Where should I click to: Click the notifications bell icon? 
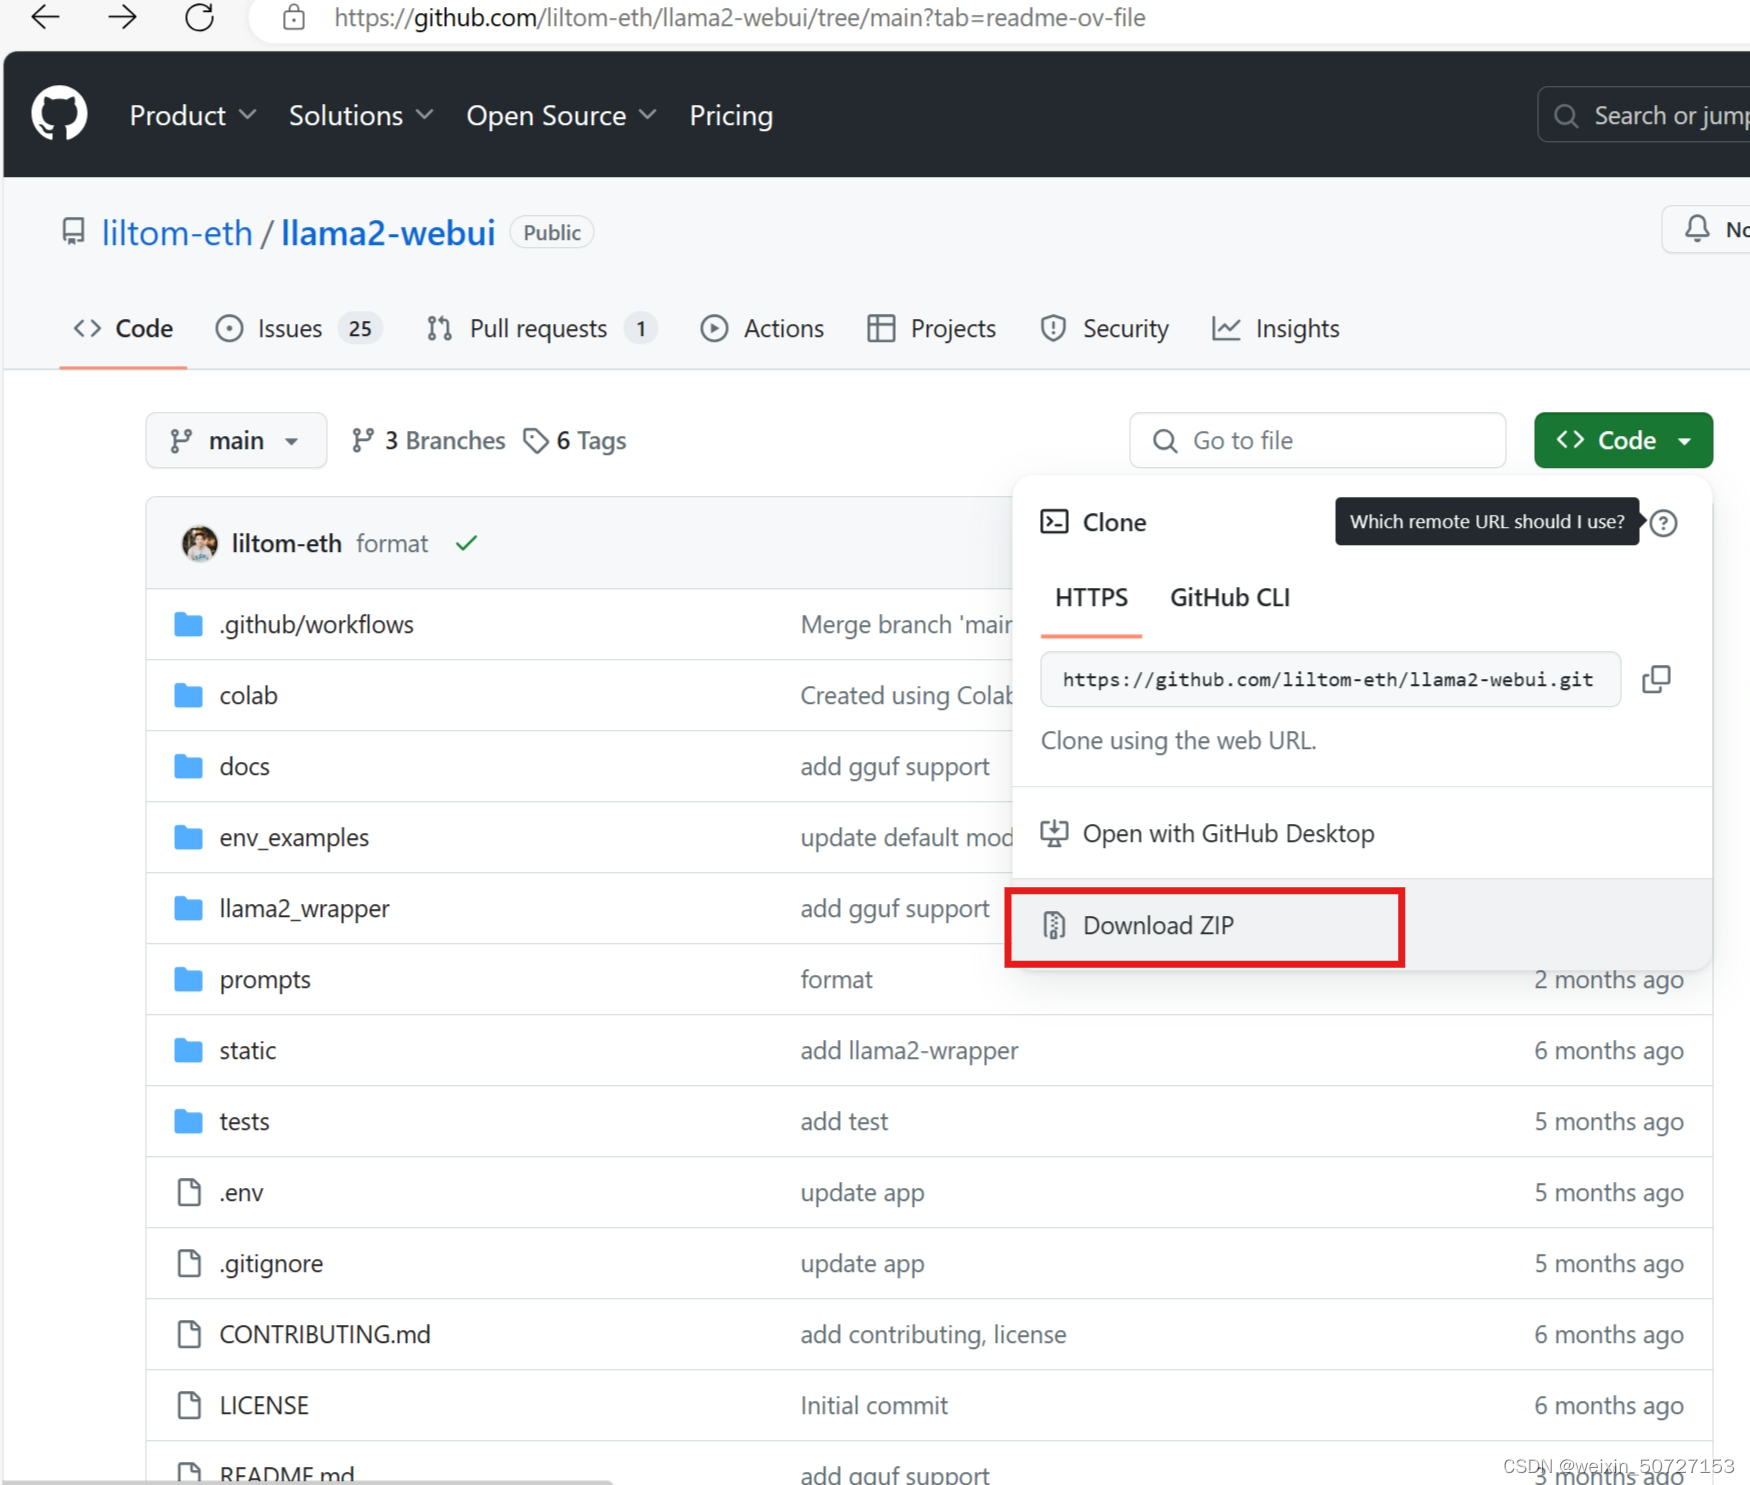click(1697, 229)
